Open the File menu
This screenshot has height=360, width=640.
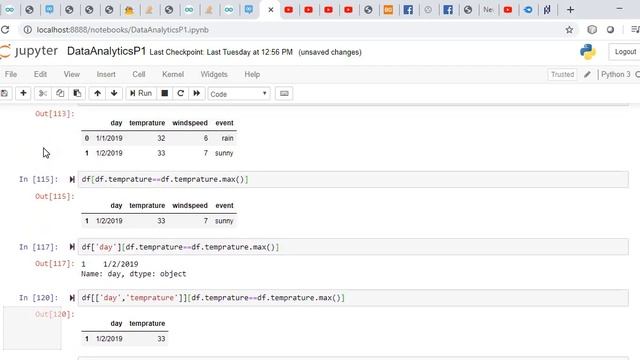pos(11,74)
